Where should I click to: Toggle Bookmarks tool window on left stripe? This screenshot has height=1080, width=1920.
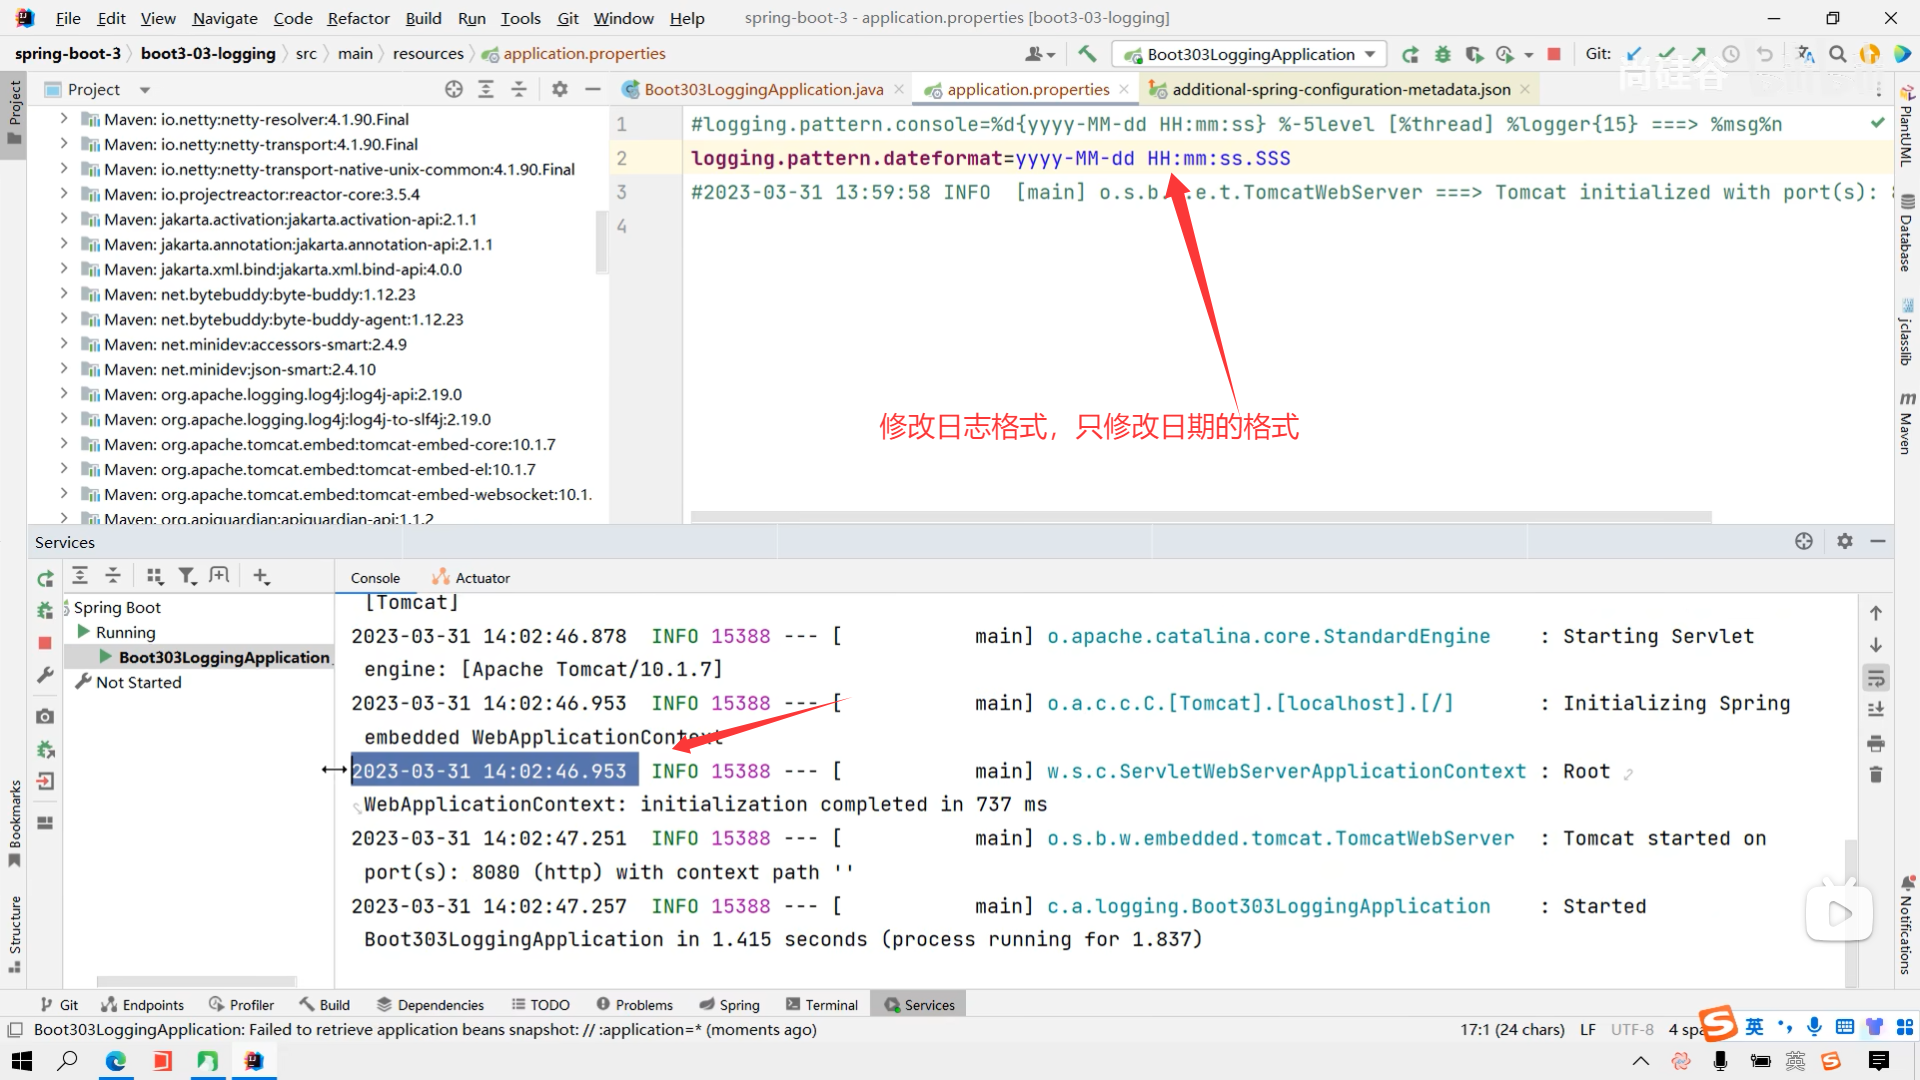click(x=14, y=822)
